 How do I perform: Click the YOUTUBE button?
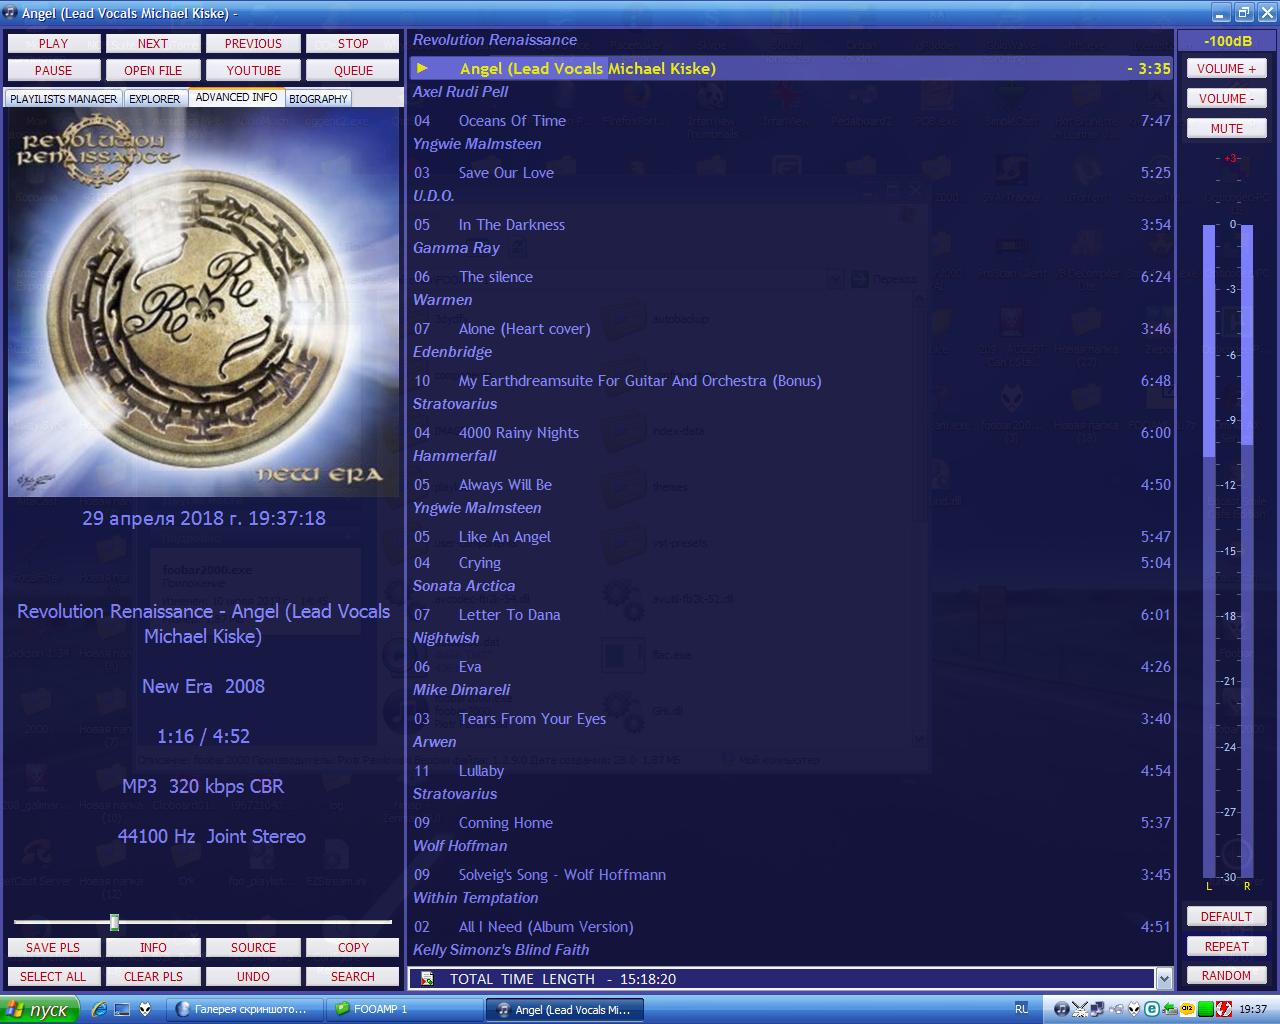253,70
